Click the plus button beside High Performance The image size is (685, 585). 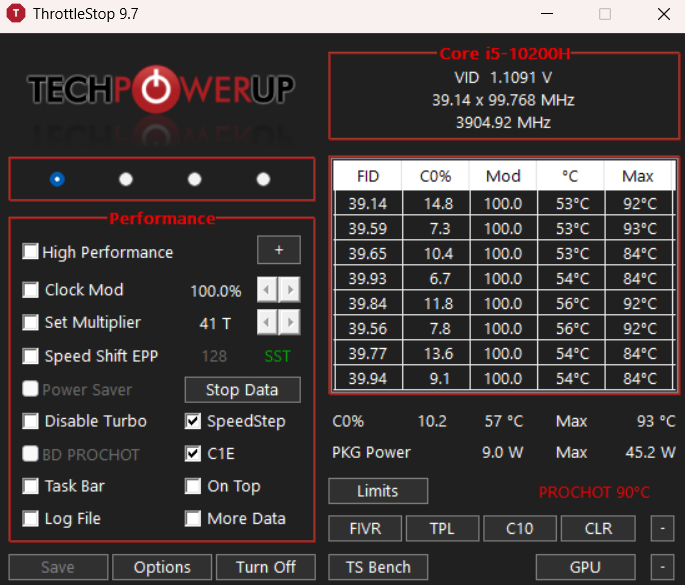click(x=279, y=250)
